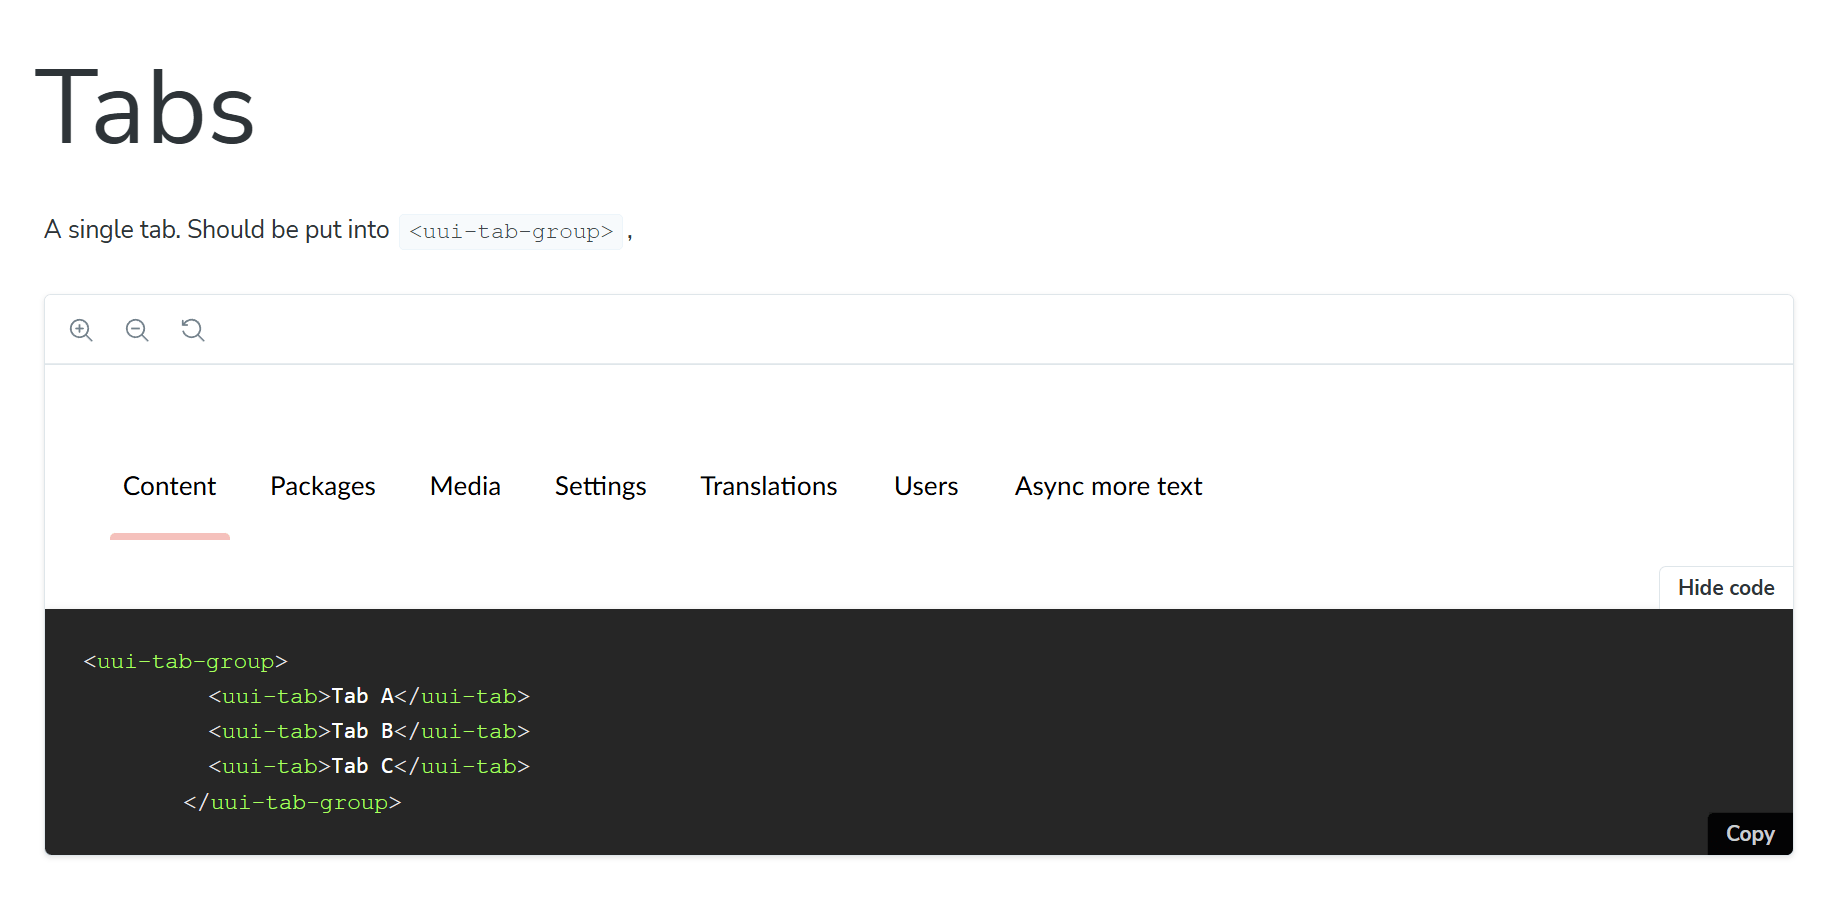Switch to the Packages tab
This screenshot has width=1841, height=907.
tap(323, 486)
